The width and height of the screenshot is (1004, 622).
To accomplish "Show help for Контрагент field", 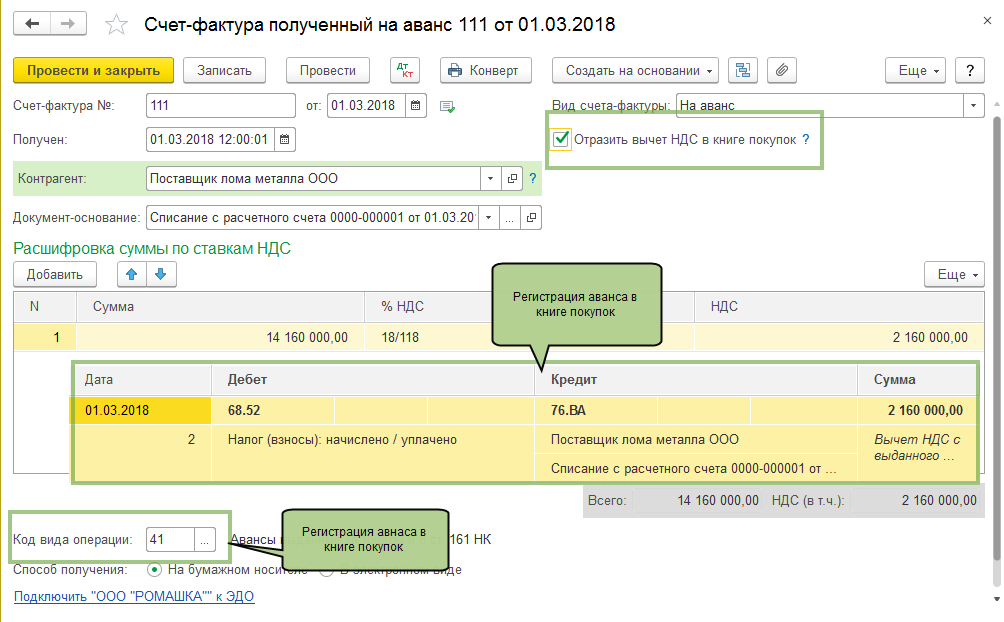I will pyautogui.click(x=533, y=179).
